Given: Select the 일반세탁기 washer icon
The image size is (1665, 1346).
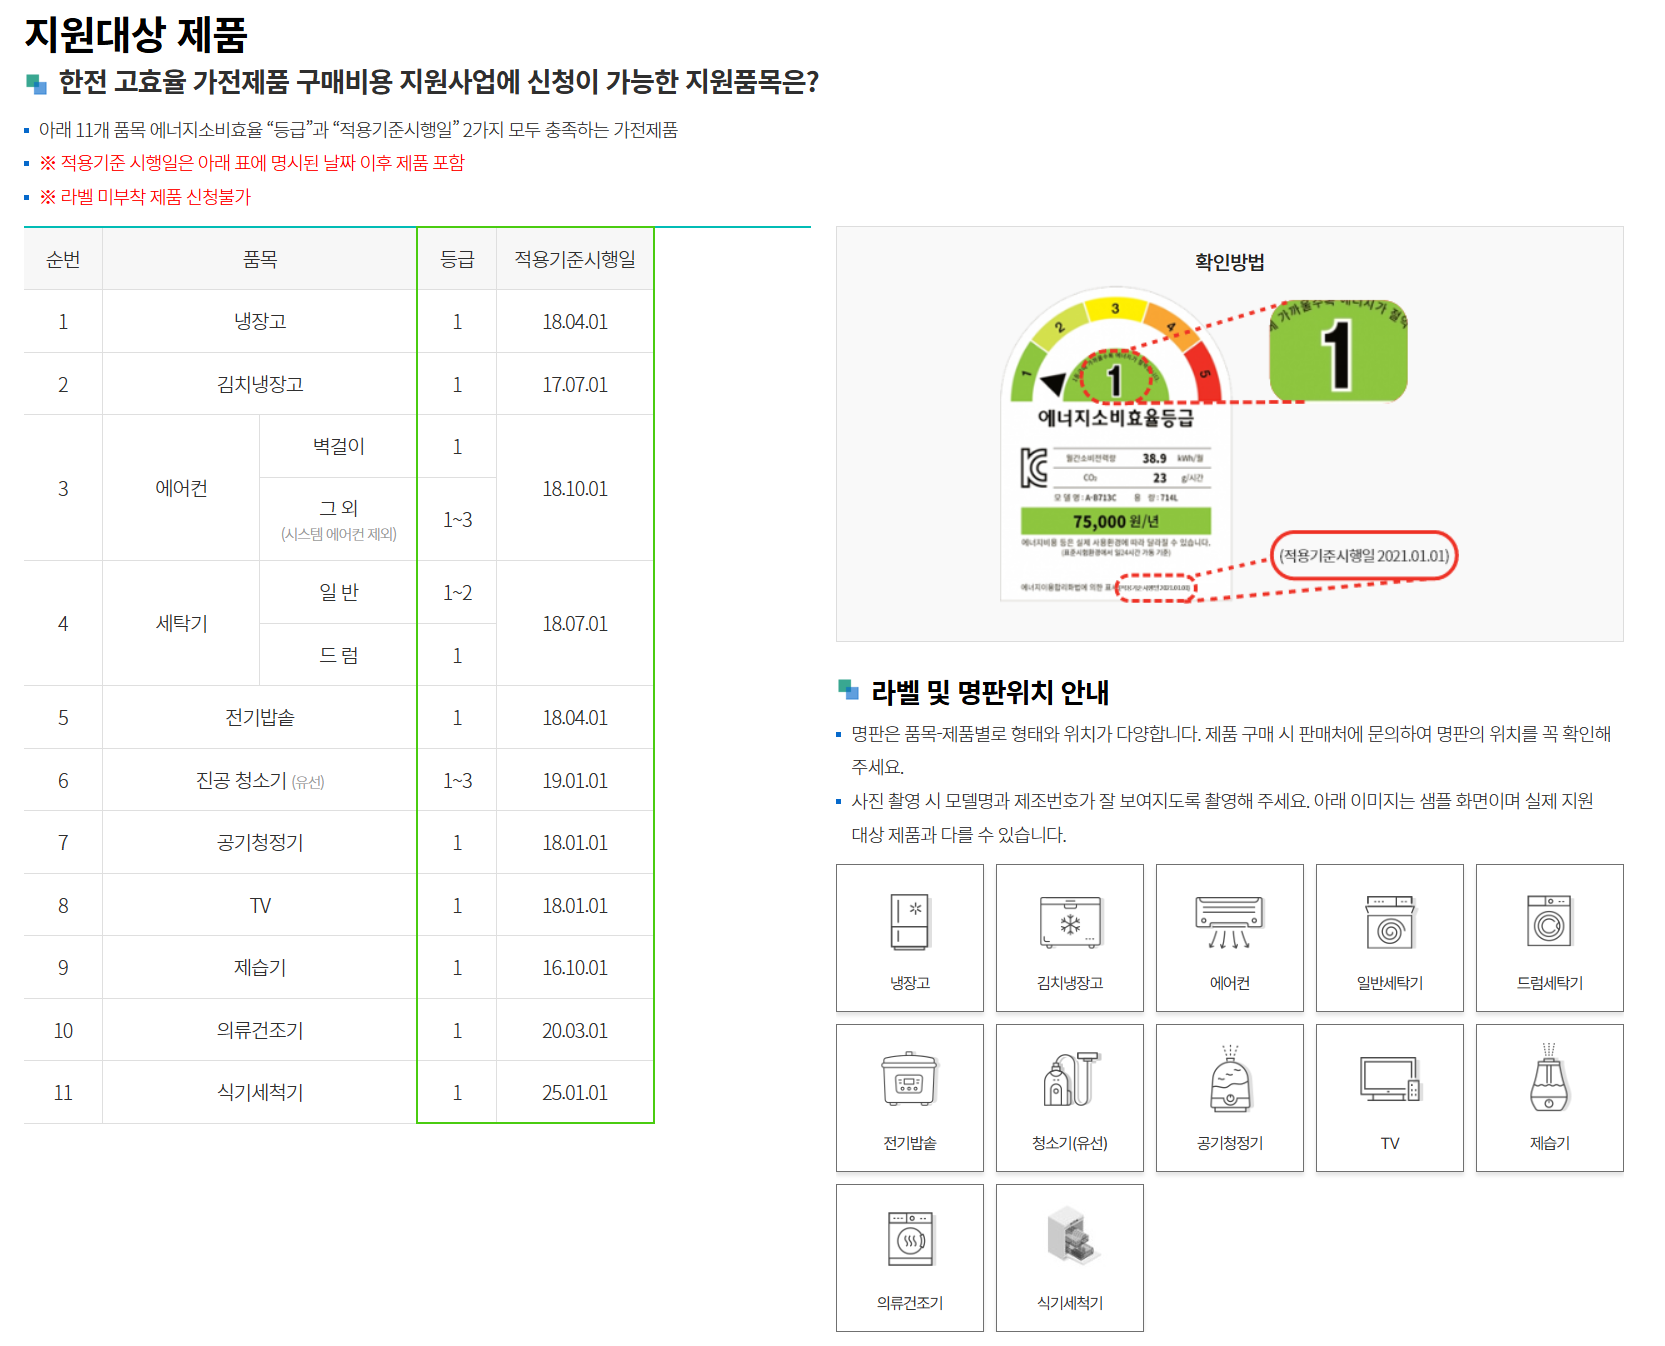Looking at the screenshot, I should tap(1389, 935).
